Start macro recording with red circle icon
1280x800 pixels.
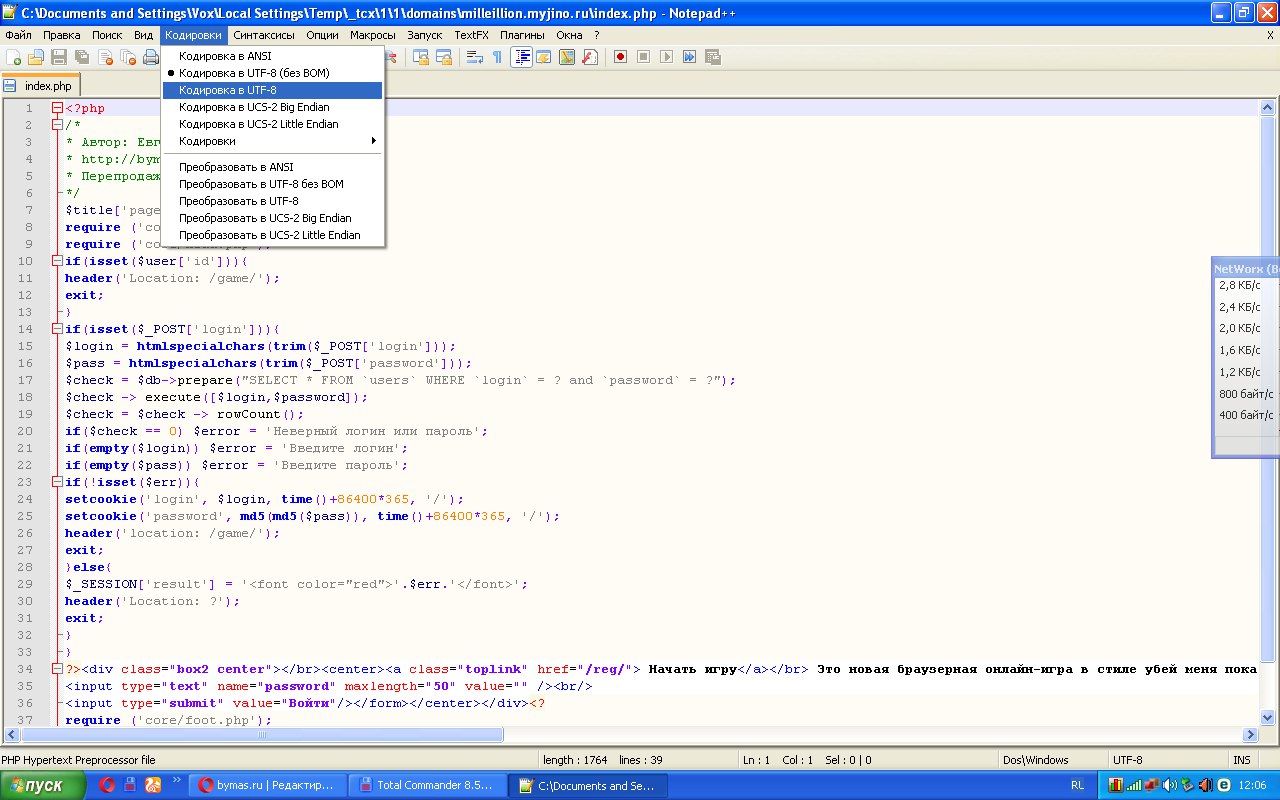(620, 57)
